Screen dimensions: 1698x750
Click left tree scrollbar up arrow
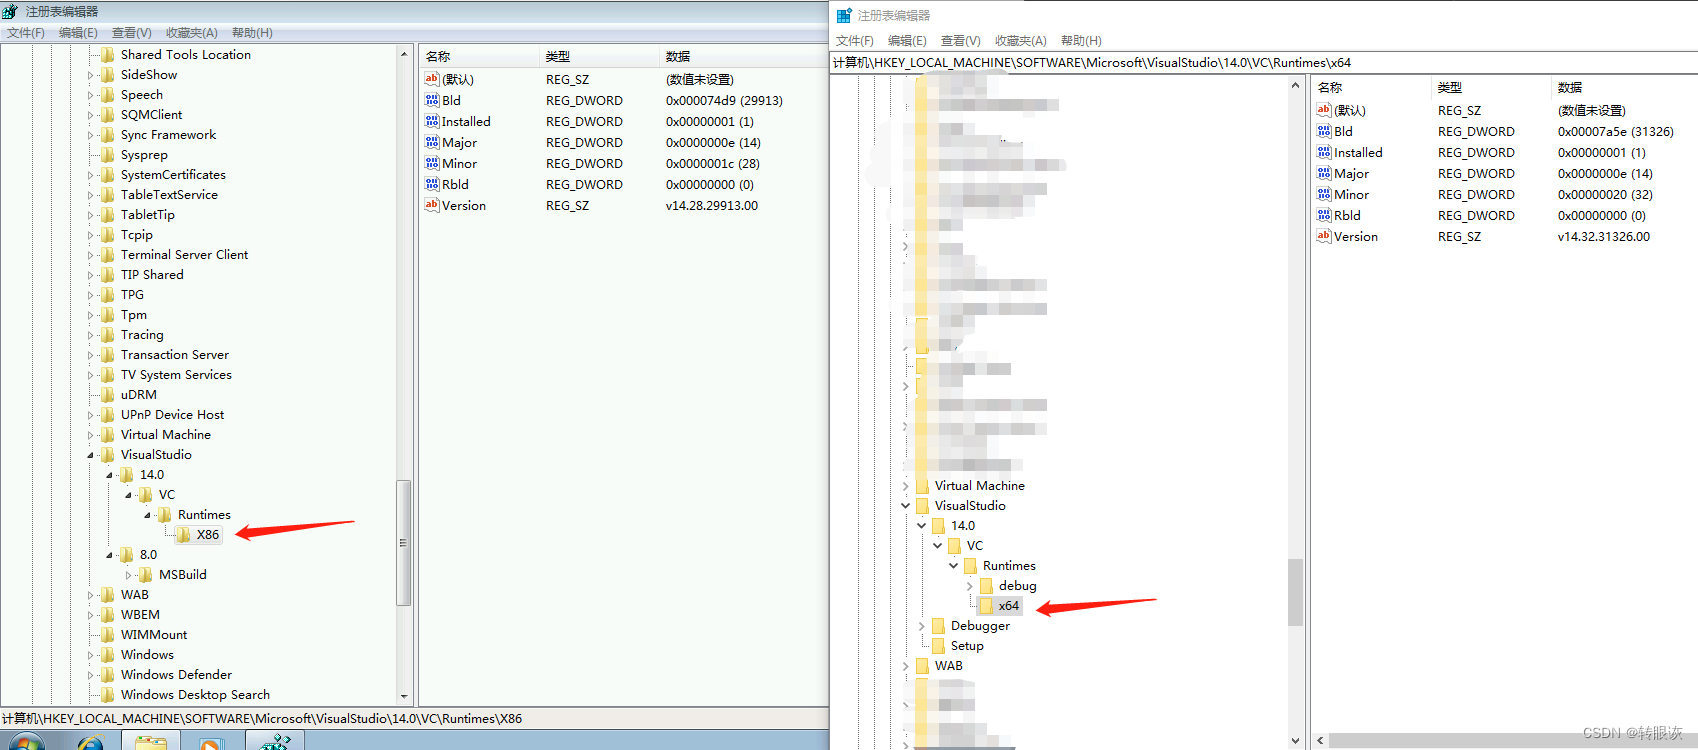point(404,54)
